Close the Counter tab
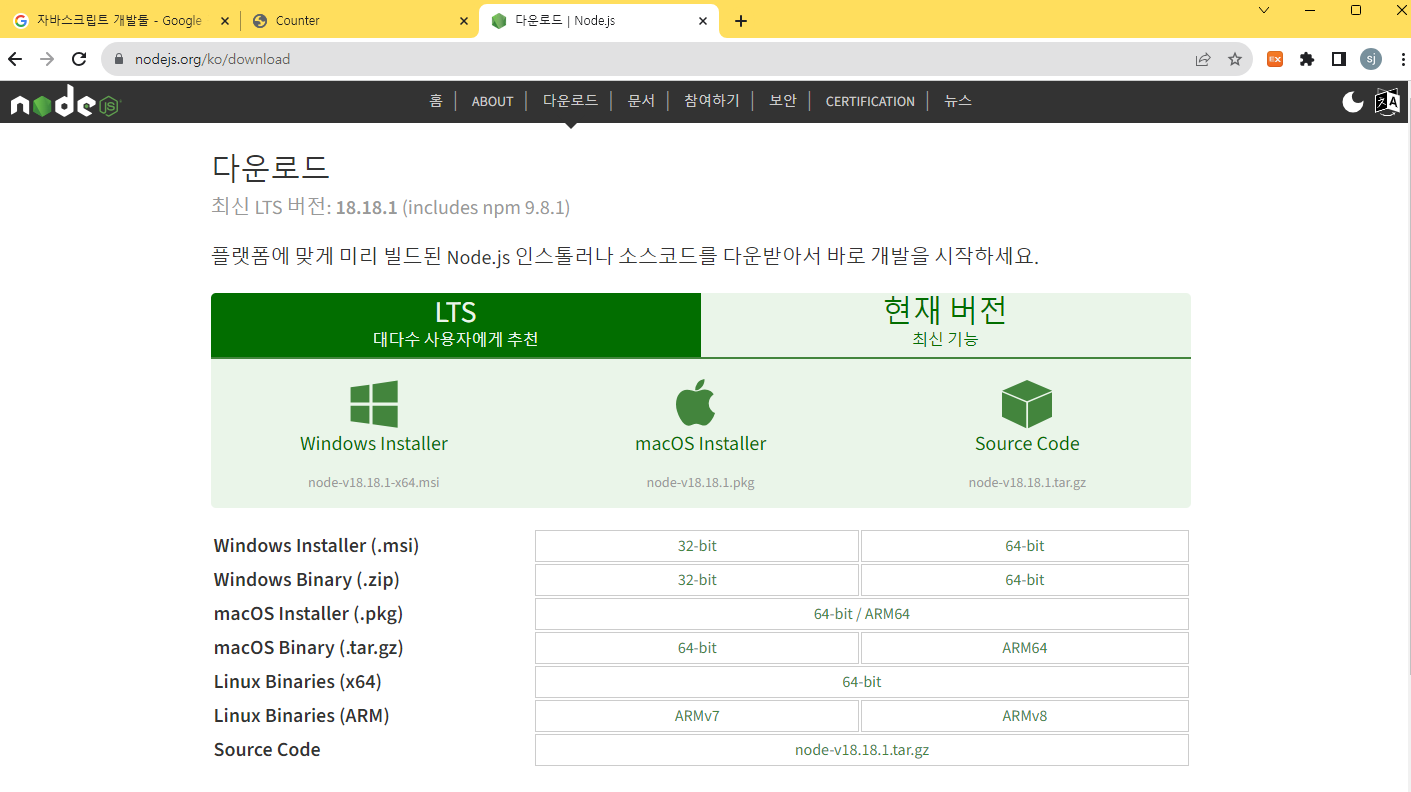The height and width of the screenshot is (792, 1411). (x=463, y=20)
